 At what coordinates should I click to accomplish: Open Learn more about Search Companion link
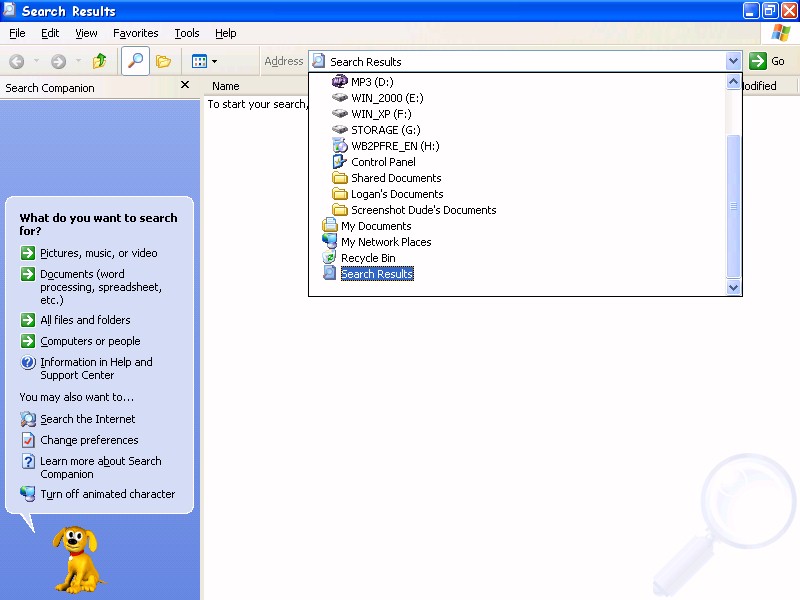click(x=101, y=467)
